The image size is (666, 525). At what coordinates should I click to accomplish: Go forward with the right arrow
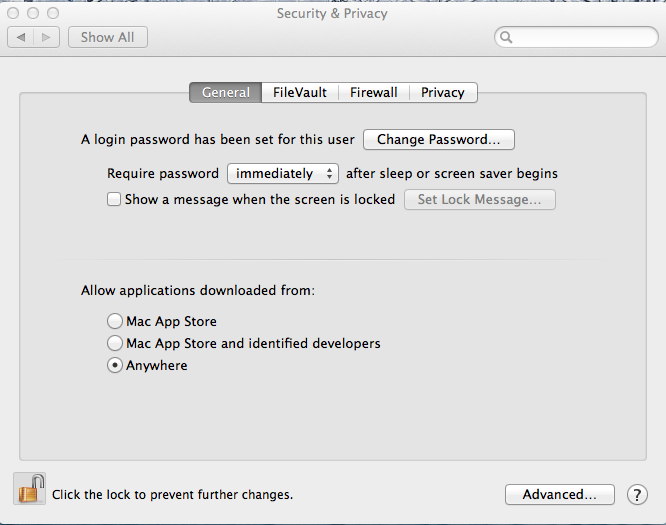click(46, 37)
